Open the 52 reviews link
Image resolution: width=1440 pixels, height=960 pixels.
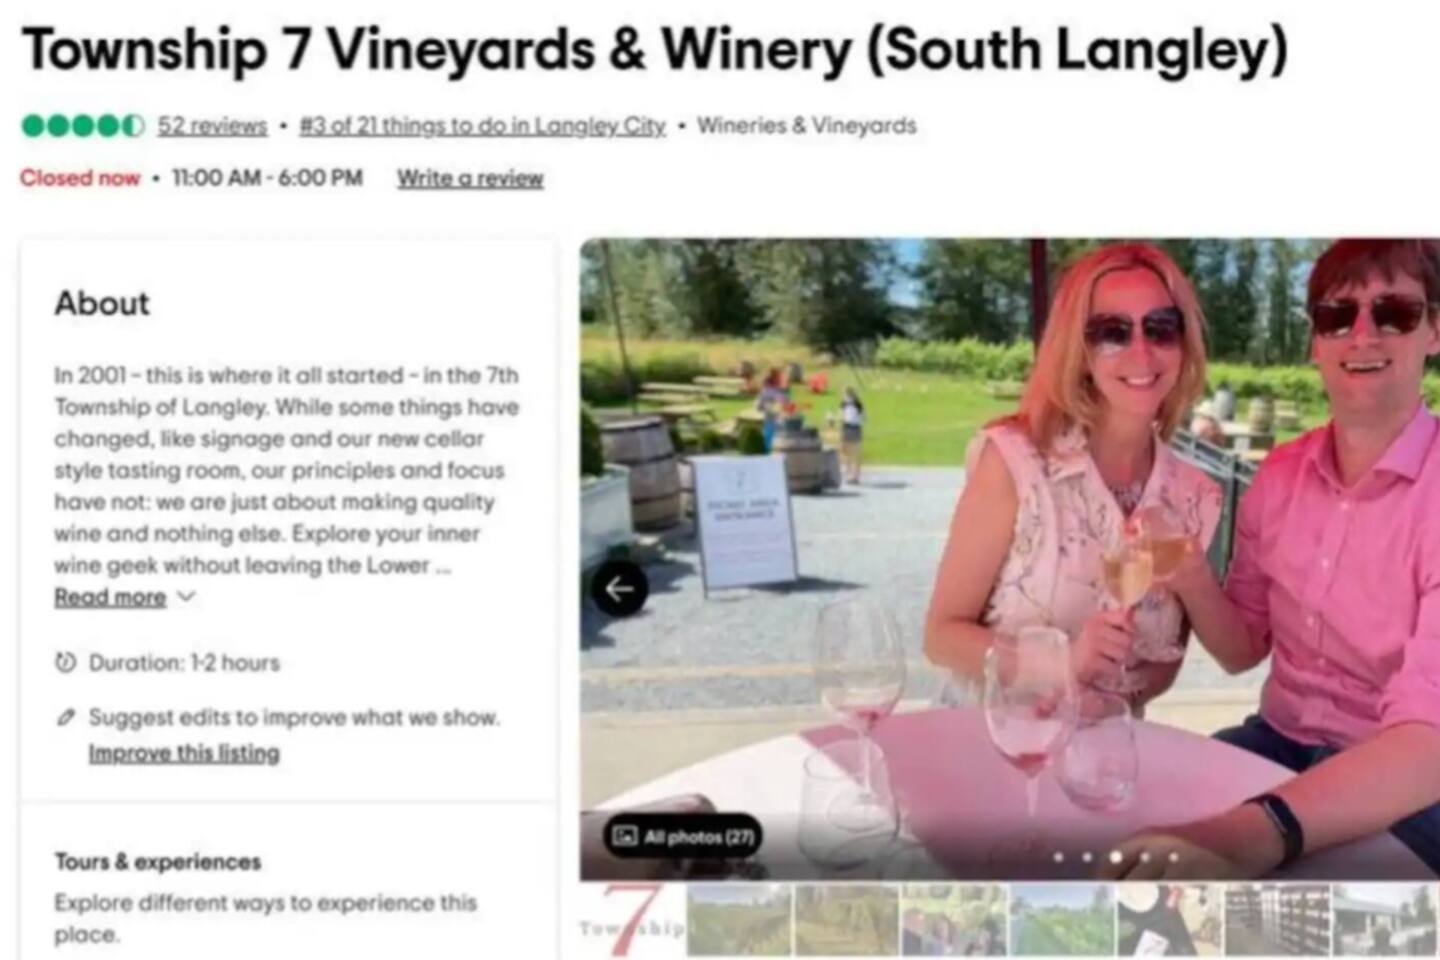[x=212, y=126]
